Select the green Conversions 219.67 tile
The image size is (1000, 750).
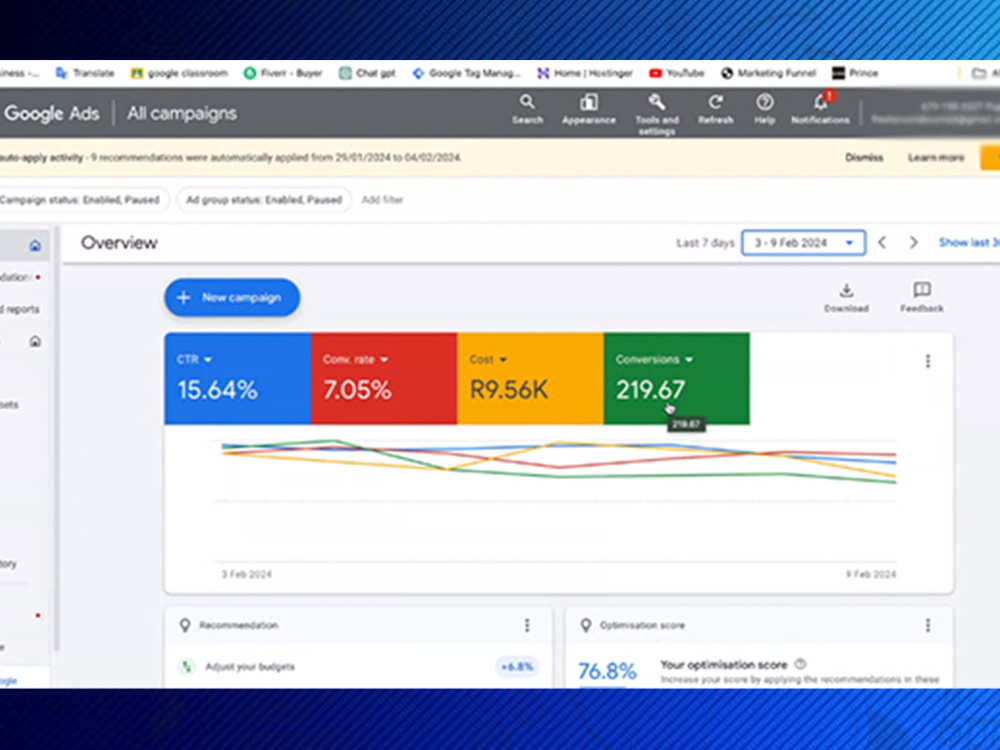pyautogui.click(x=677, y=378)
